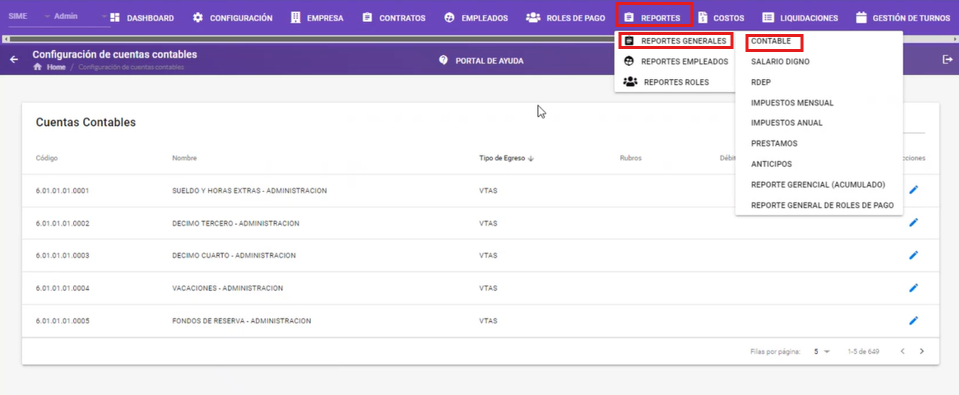
Task: Edit VACACIONES row pencil icon
Action: coord(914,287)
